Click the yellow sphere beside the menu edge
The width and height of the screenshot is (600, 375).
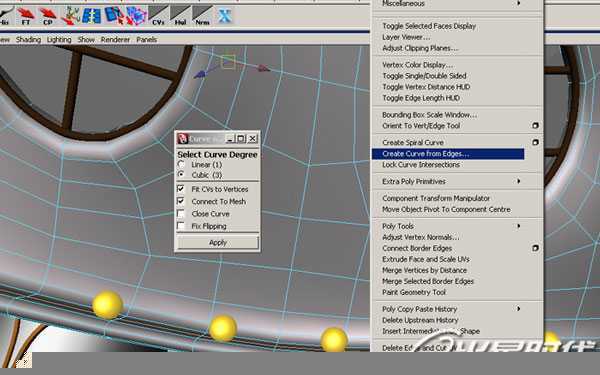(x=334, y=339)
